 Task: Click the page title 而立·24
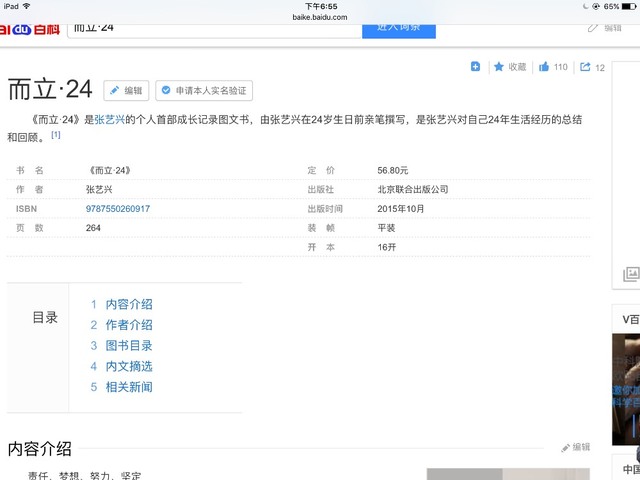[50, 89]
